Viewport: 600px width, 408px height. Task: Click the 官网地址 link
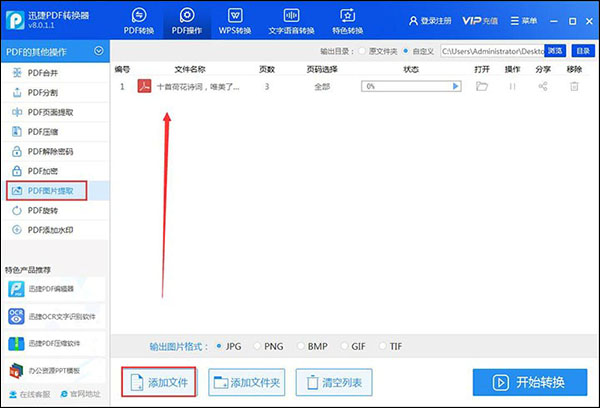(x=80, y=394)
